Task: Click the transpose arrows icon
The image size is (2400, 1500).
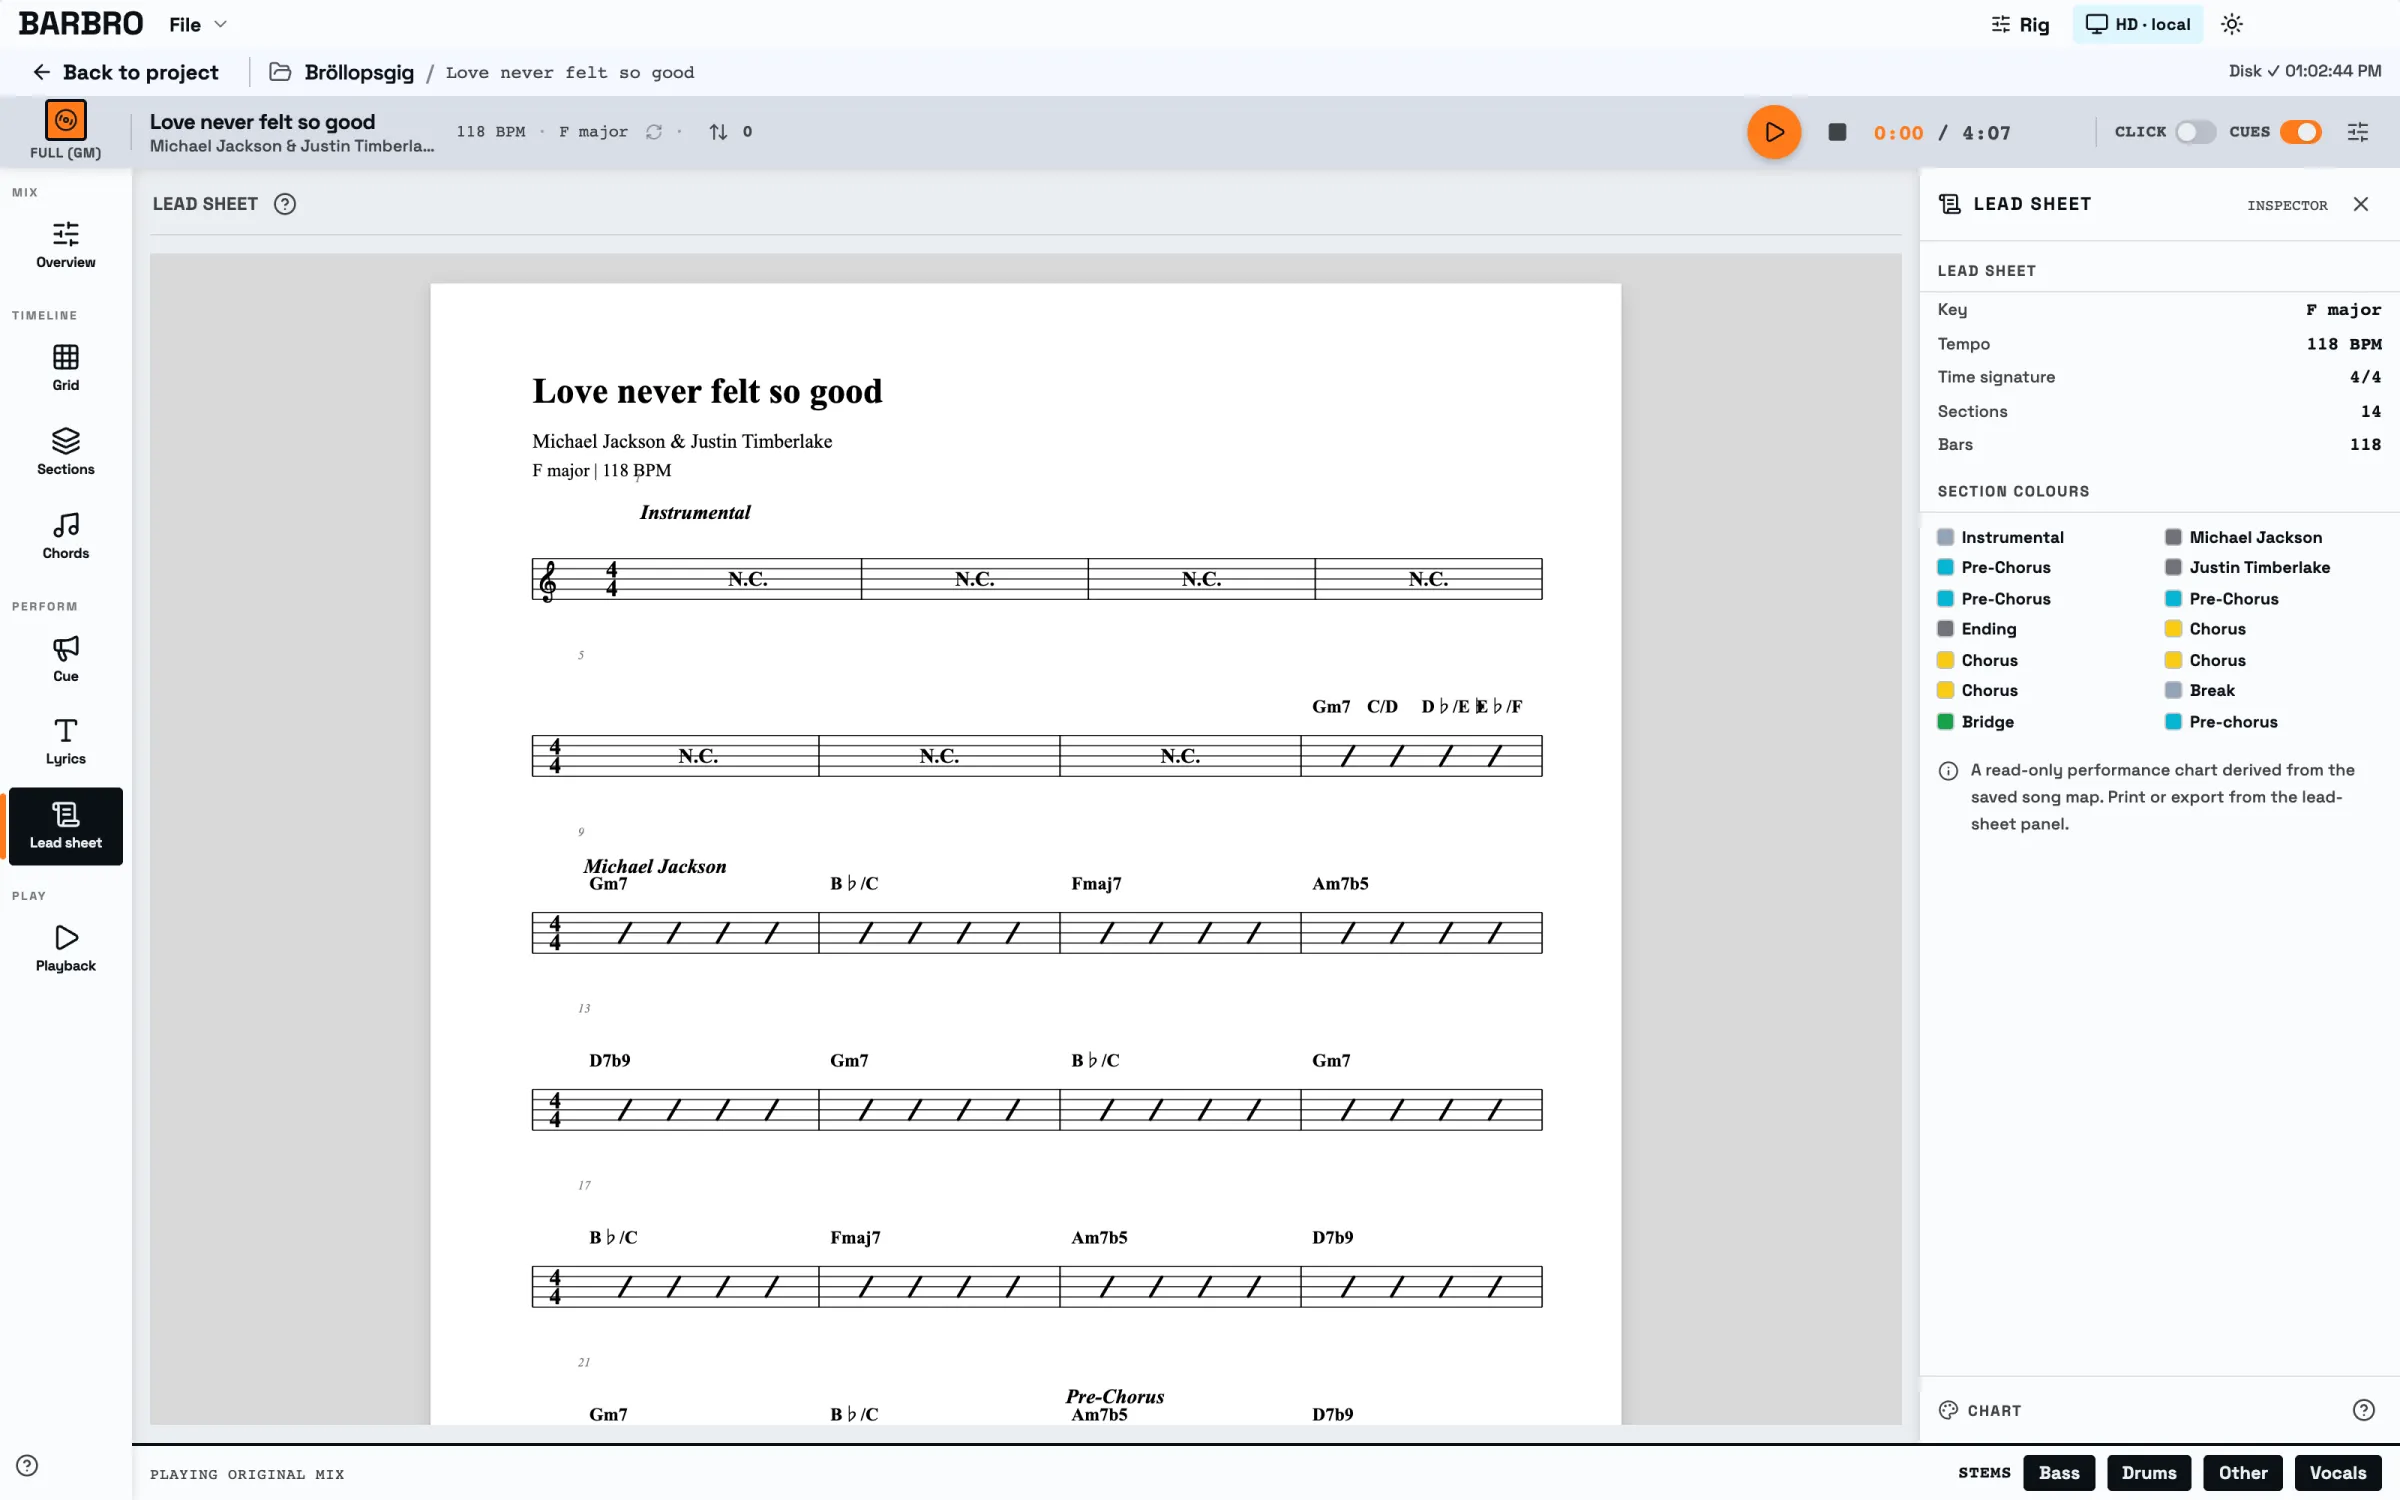Action: 718,132
